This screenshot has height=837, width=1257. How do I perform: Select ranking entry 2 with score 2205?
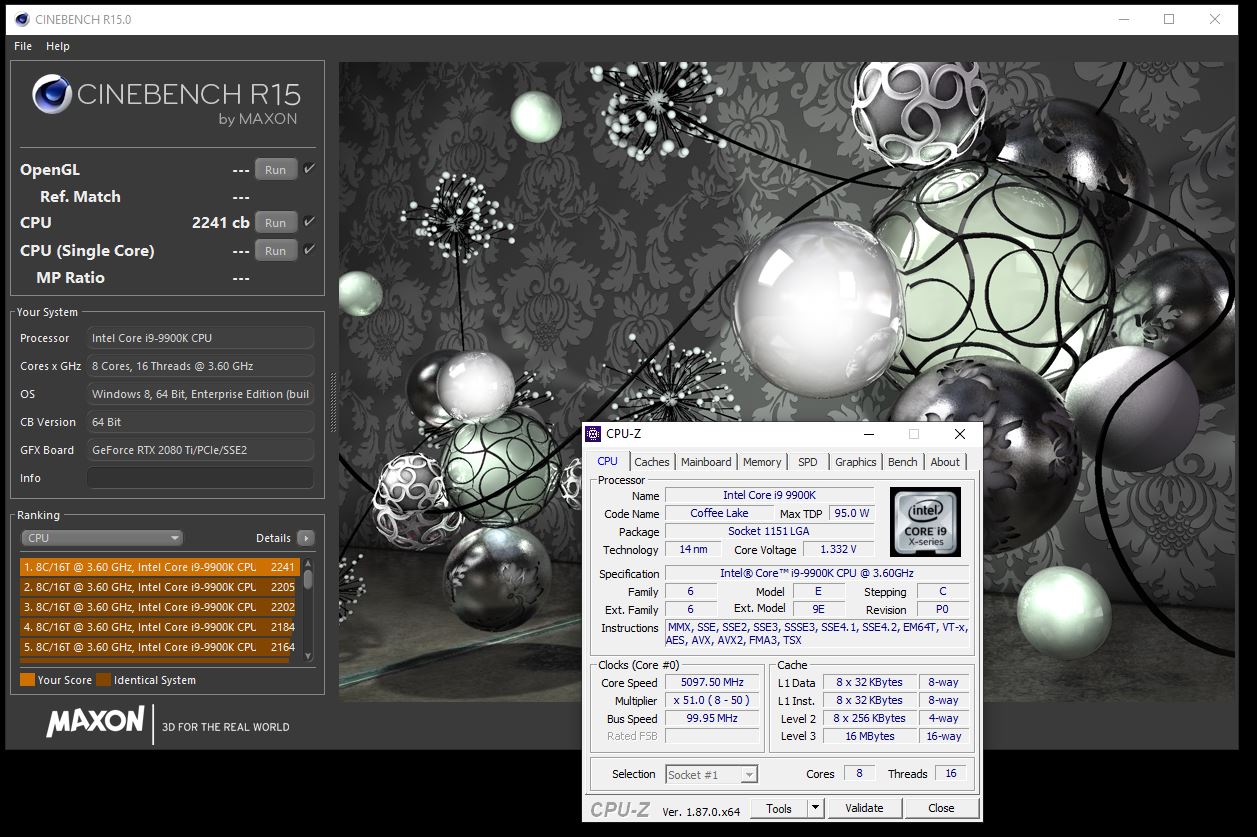point(159,587)
